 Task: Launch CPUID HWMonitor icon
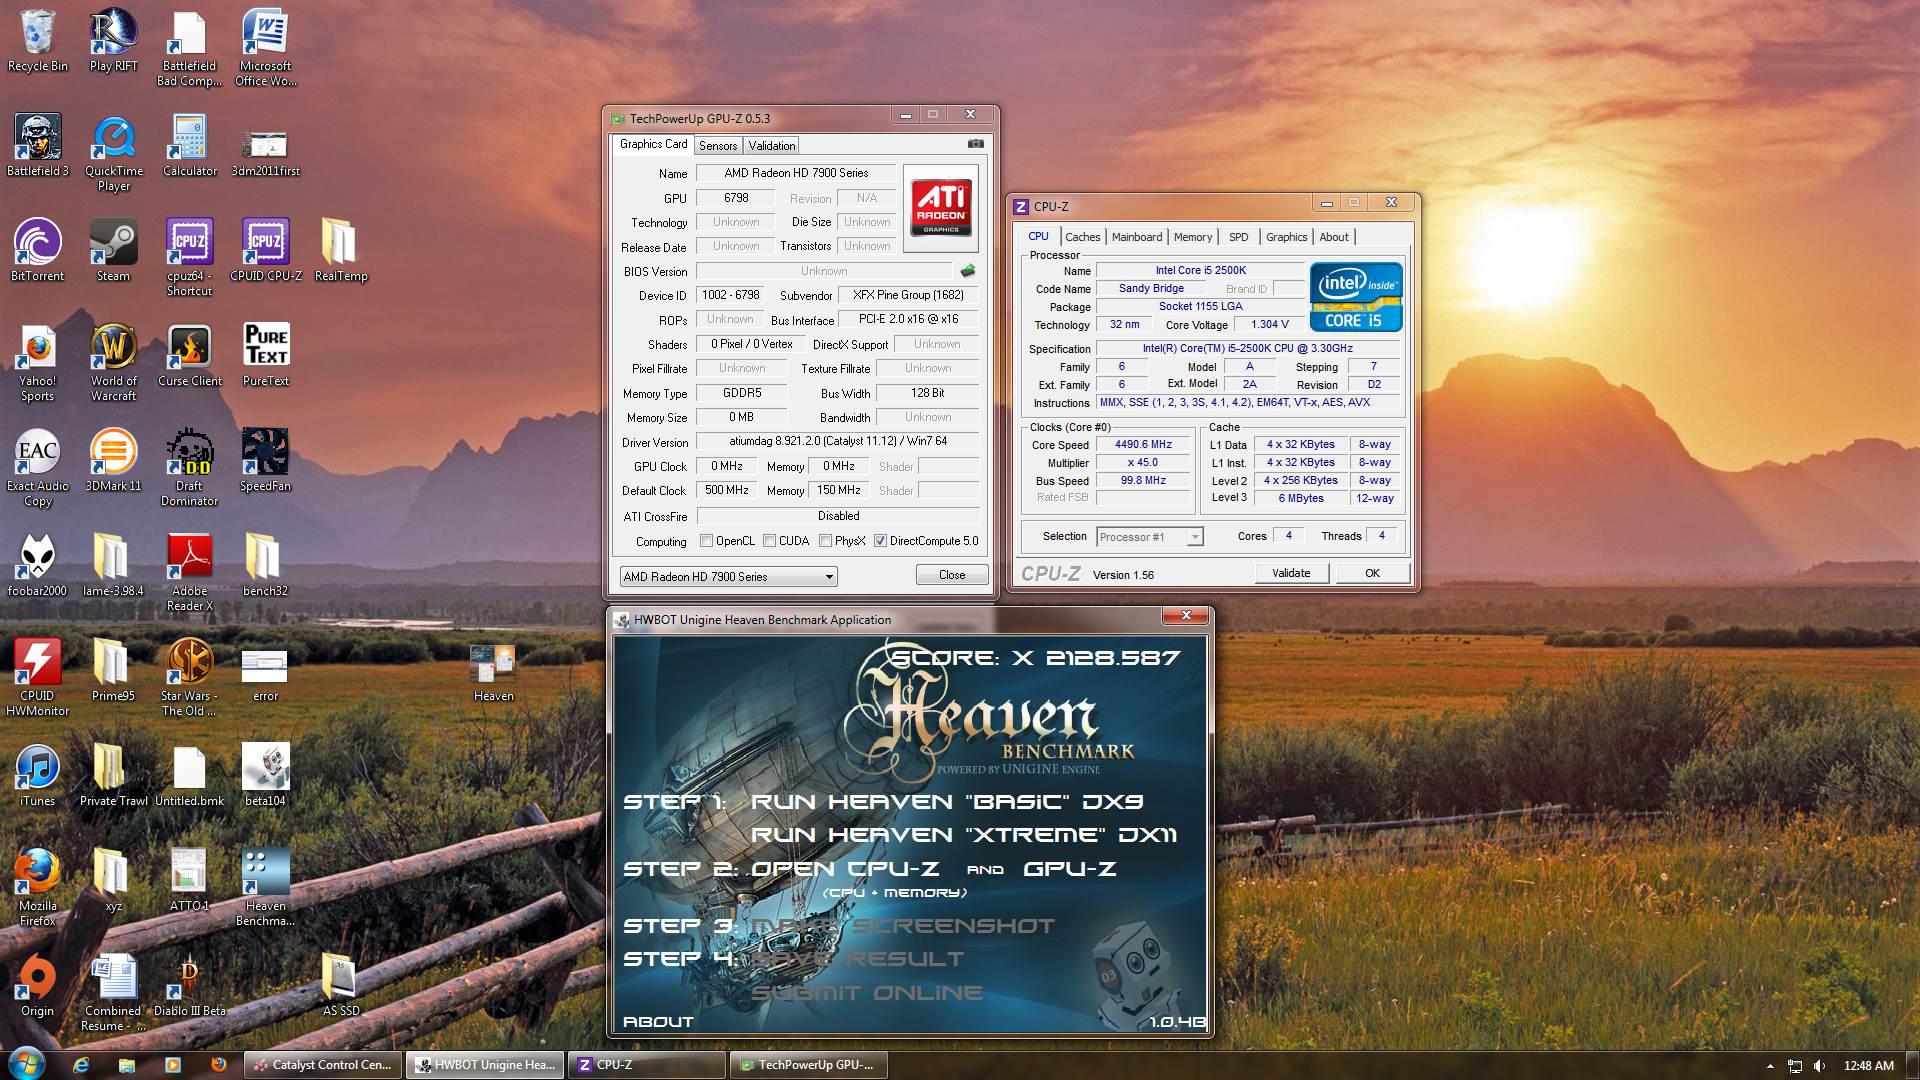[x=38, y=678]
